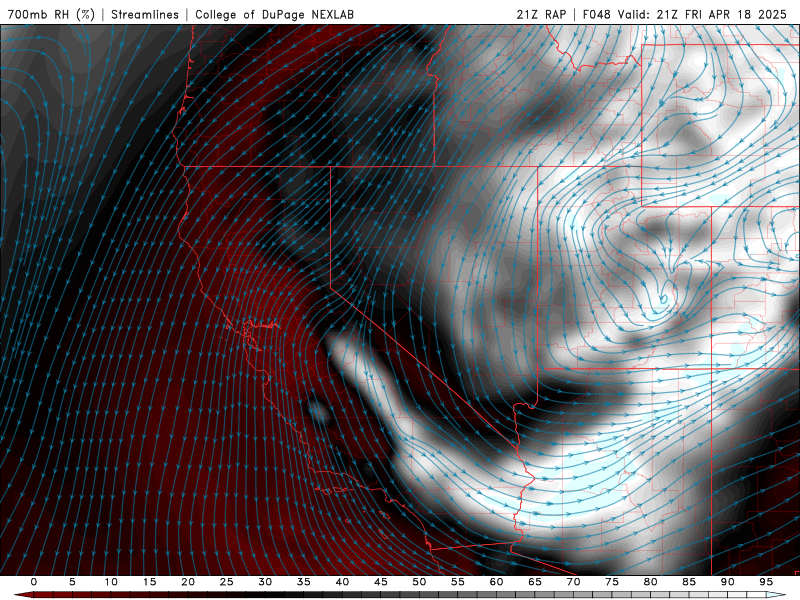
Task: Click the "70" colorbar scale label
Action: [x=573, y=582]
